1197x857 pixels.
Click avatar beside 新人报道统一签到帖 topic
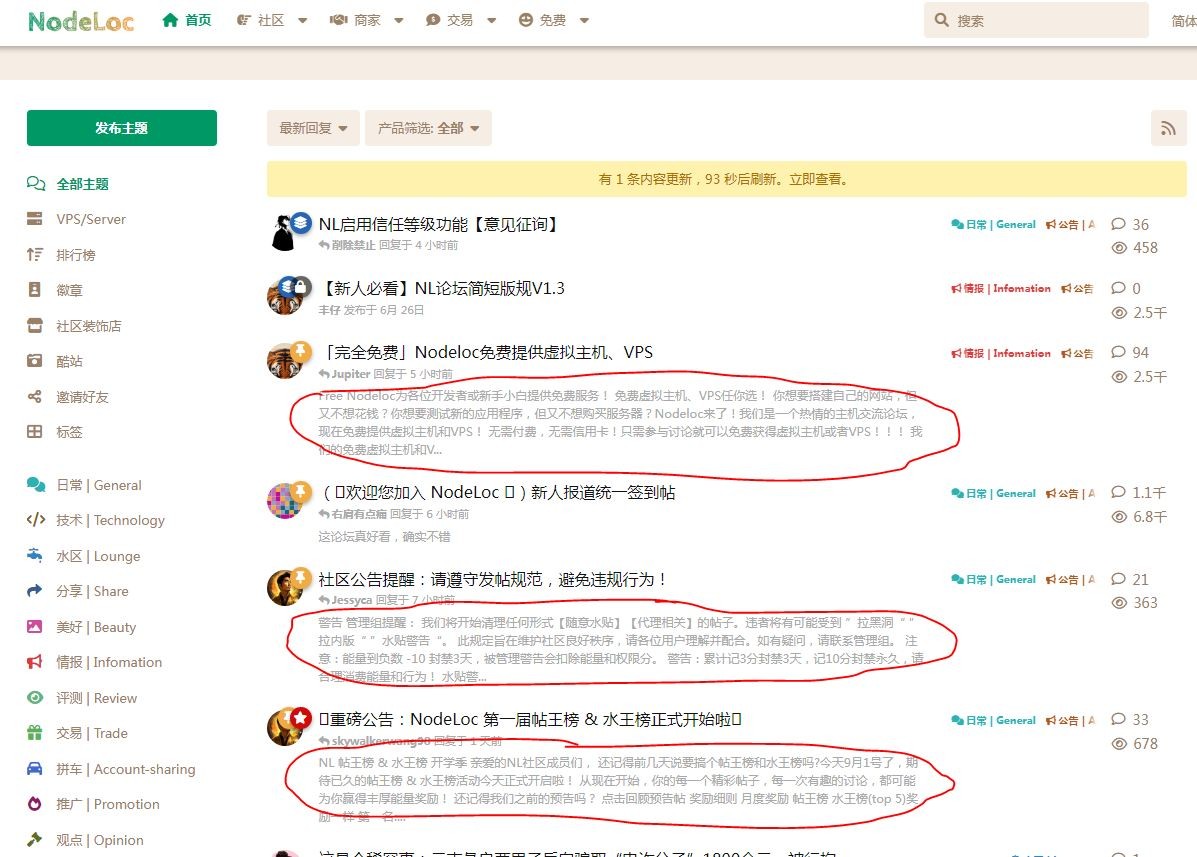(284, 501)
